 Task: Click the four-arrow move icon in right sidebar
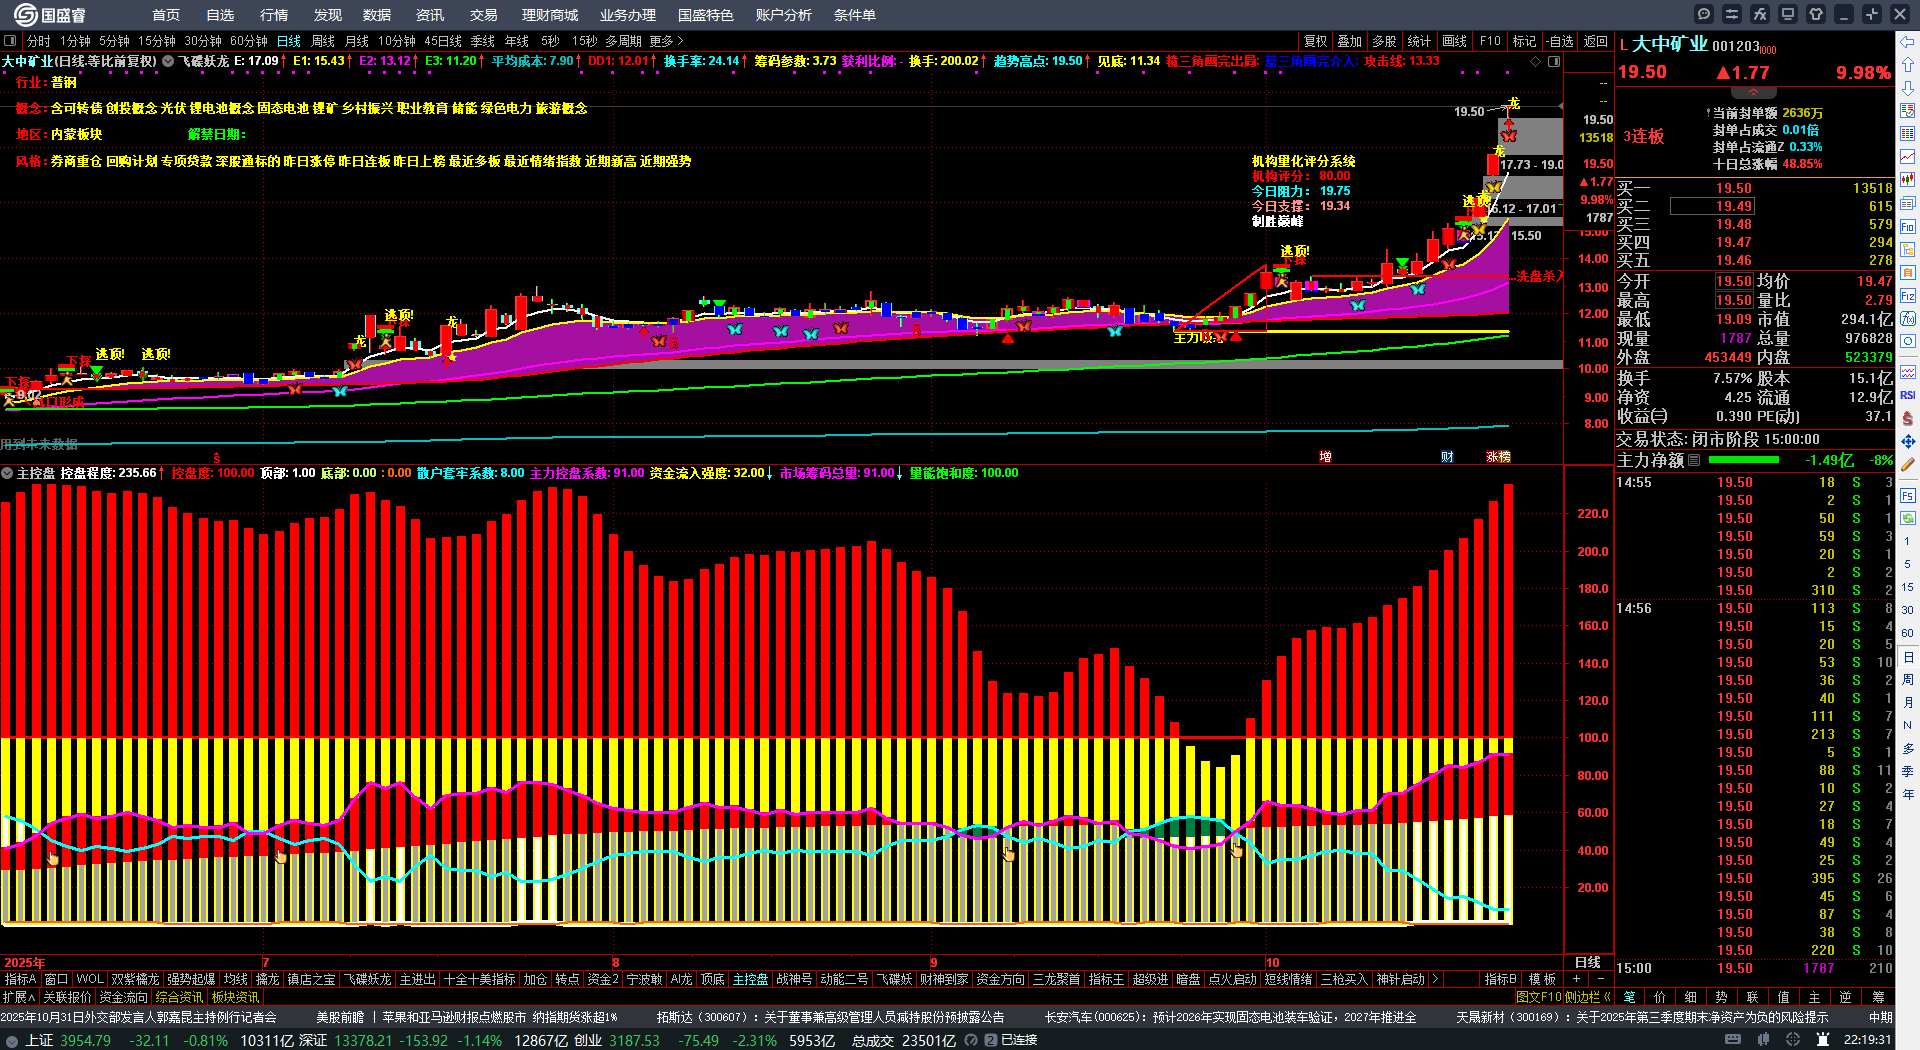(x=1908, y=441)
